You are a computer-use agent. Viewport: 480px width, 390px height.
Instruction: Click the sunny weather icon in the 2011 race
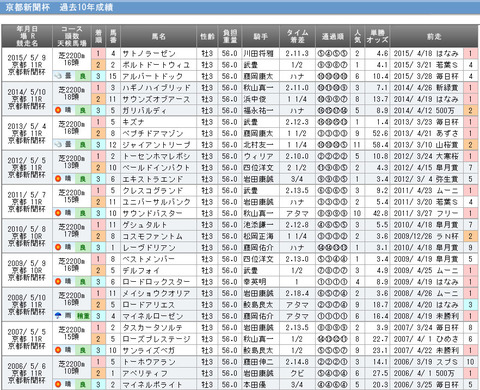(x=58, y=213)
